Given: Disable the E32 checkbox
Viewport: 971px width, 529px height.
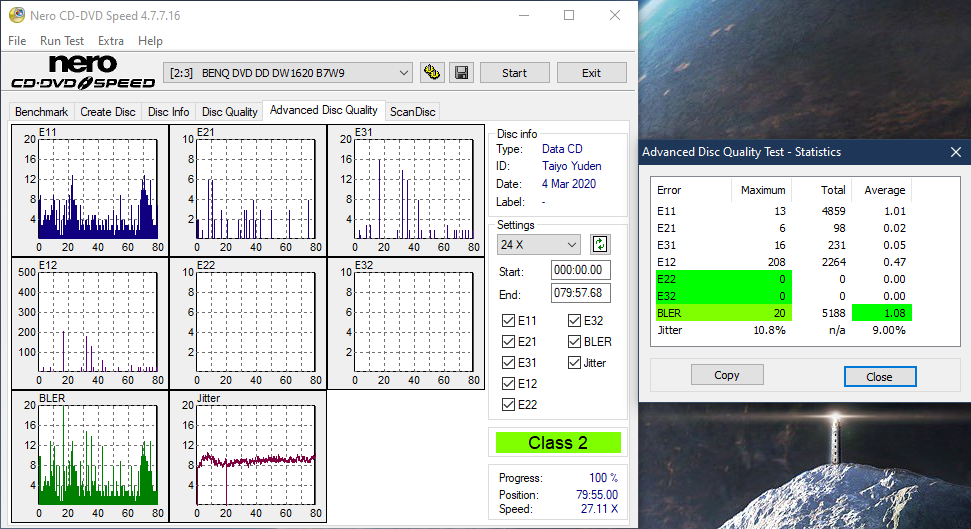Looking at the screenshot, I should (x=574, y=320).
